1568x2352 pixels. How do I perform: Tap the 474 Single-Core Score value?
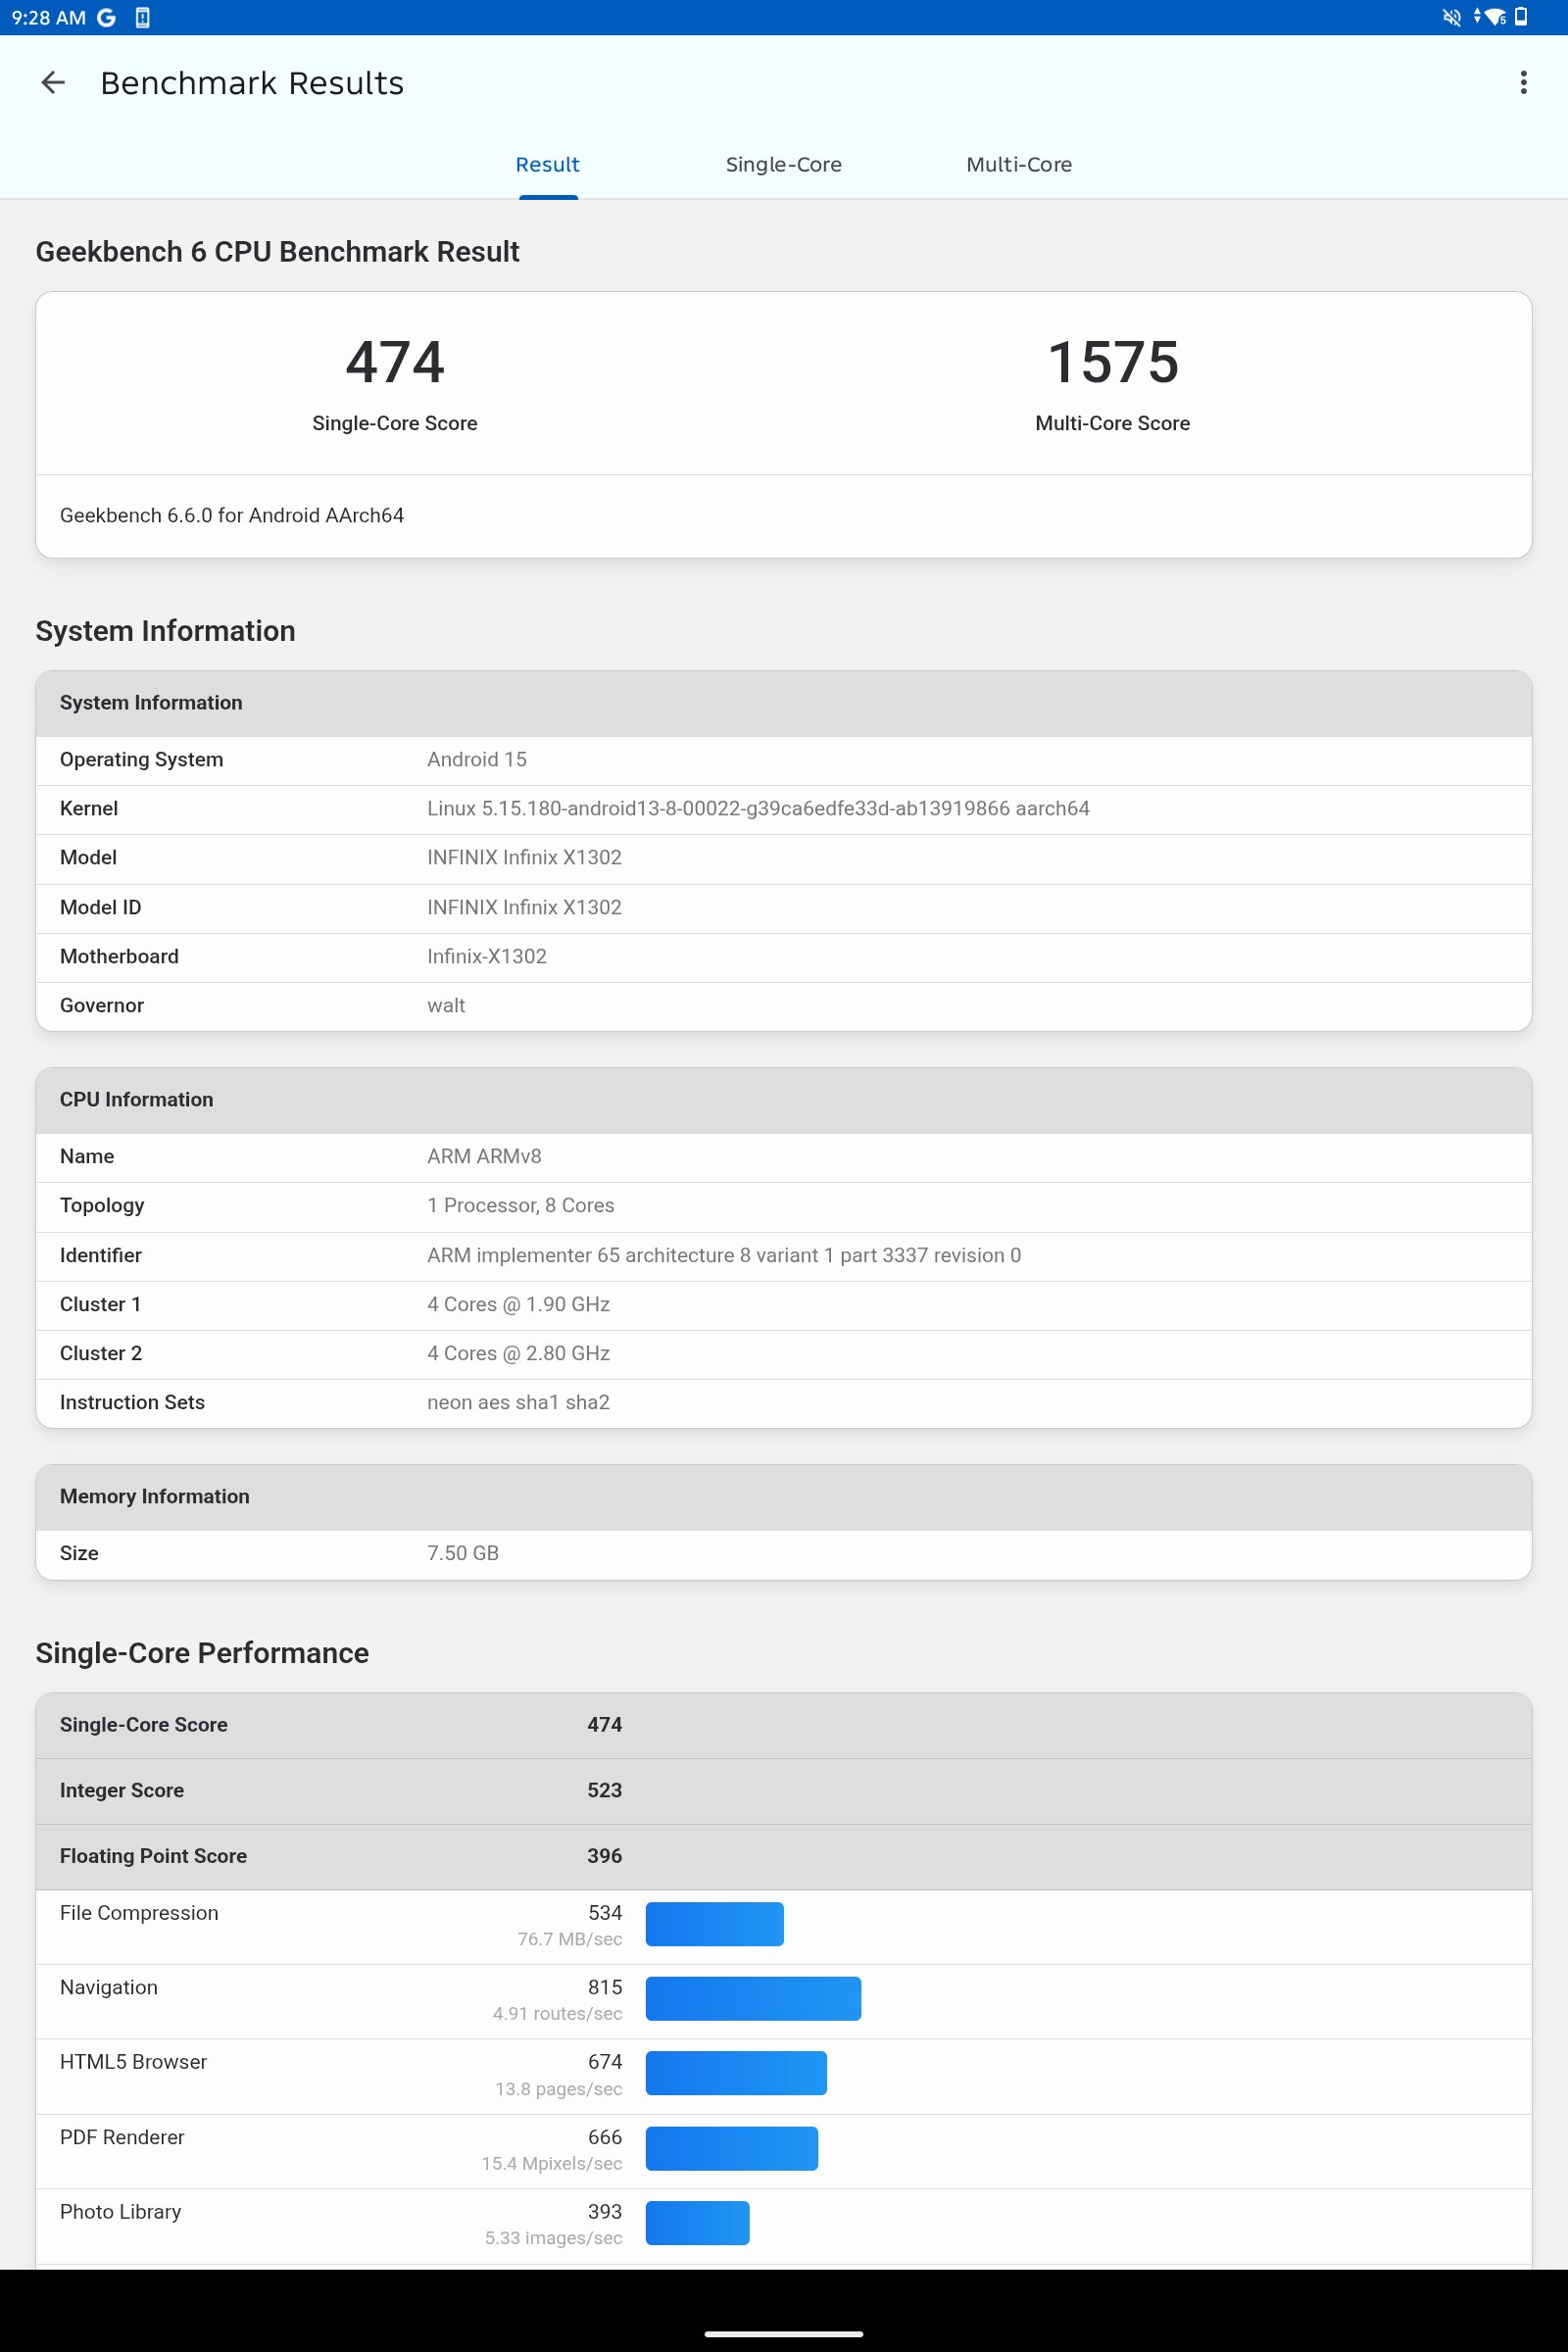pos(394,362)
